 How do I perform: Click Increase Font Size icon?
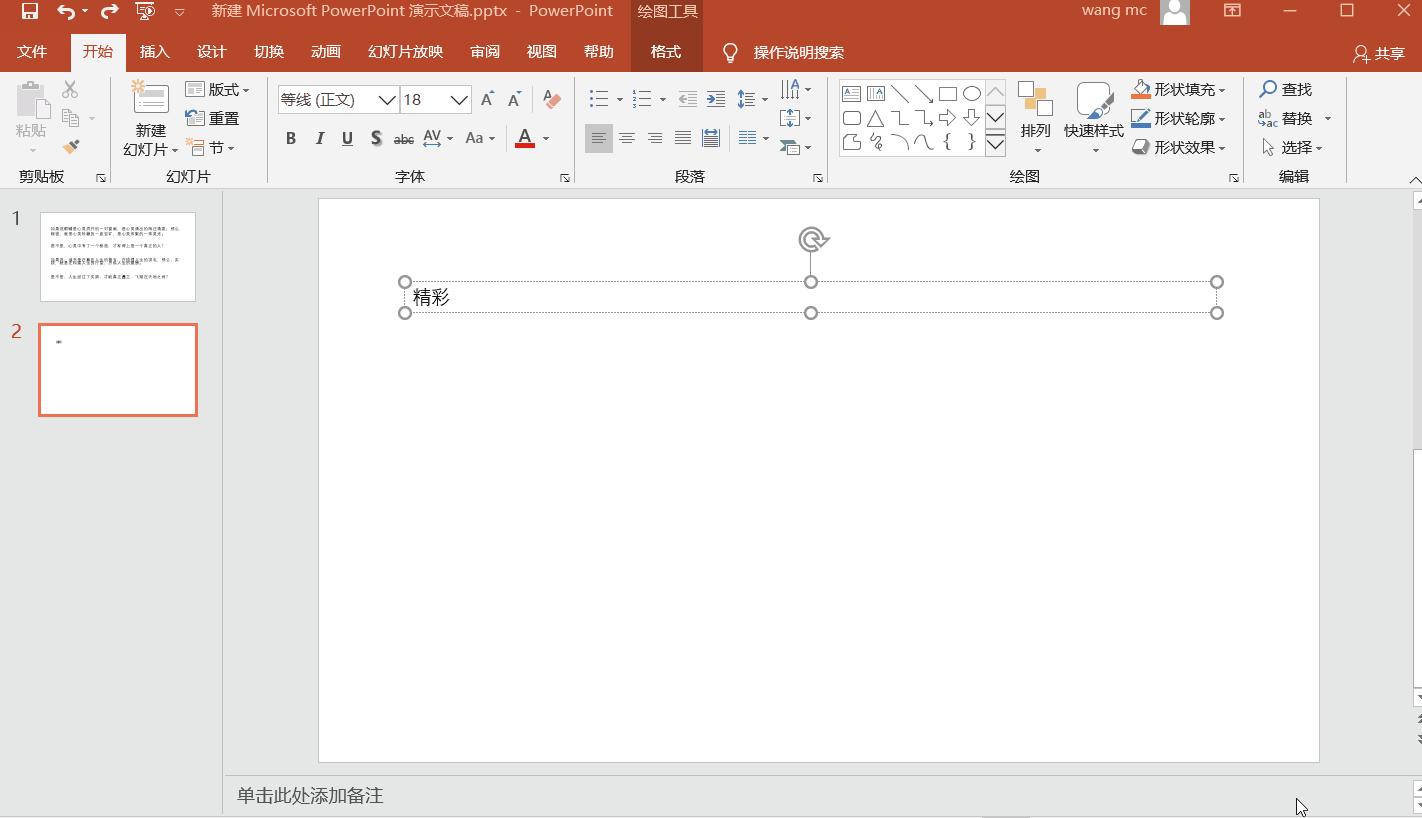487,99
